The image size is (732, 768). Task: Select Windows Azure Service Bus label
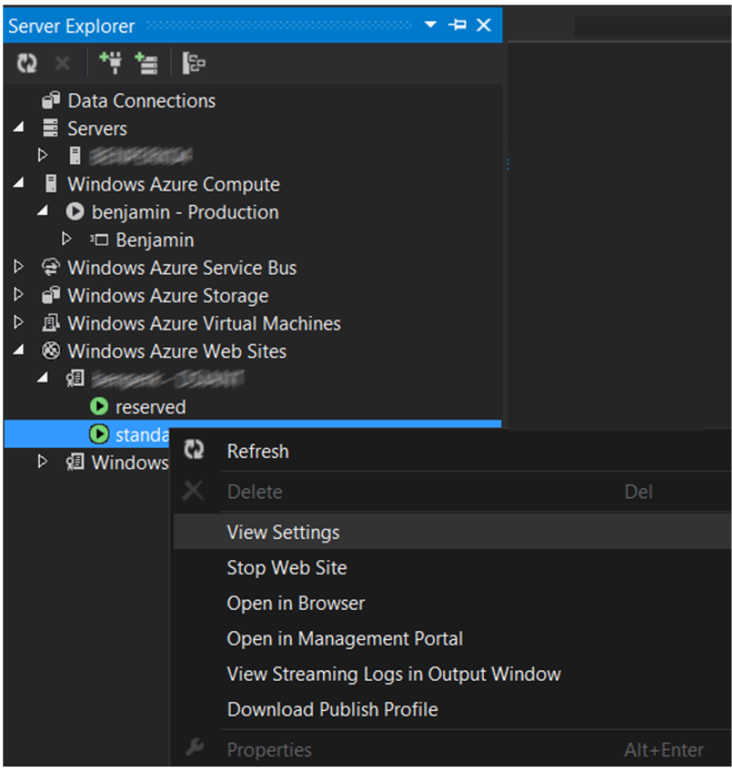coord(182,268)
